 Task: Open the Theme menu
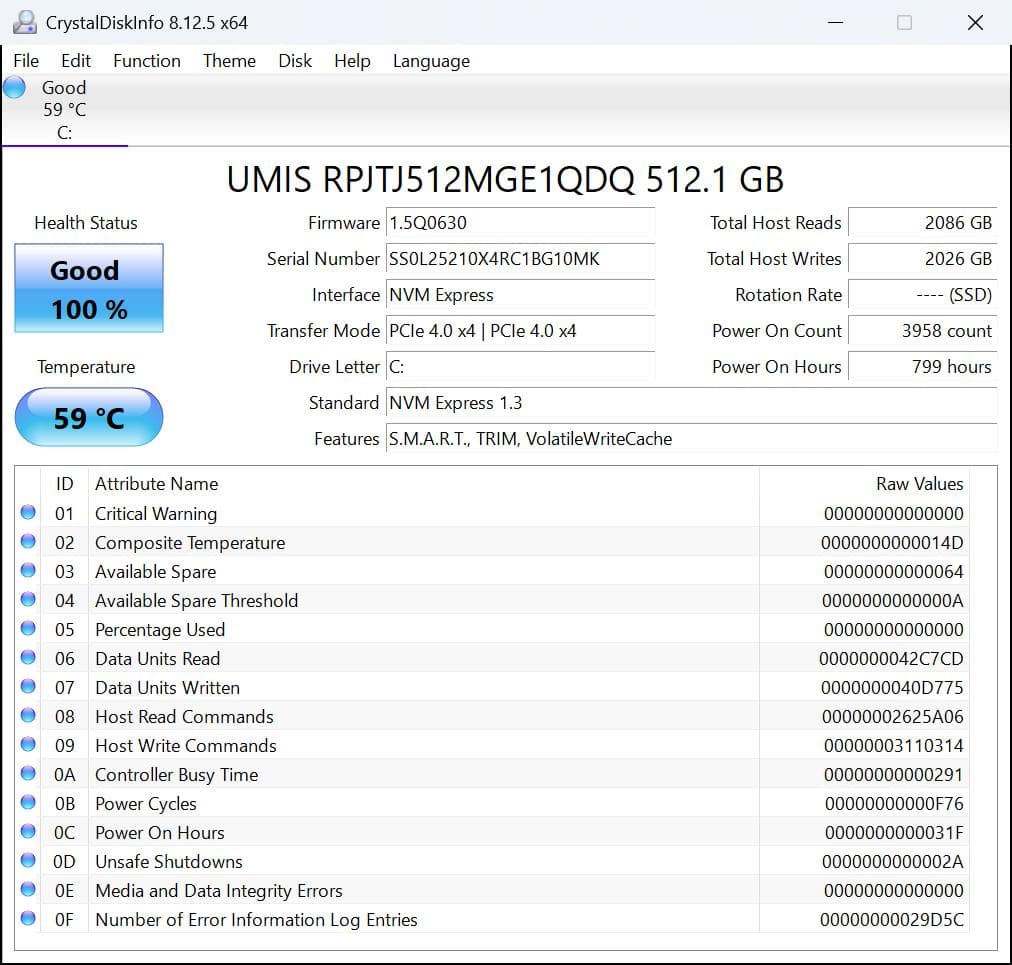[228, 61]
